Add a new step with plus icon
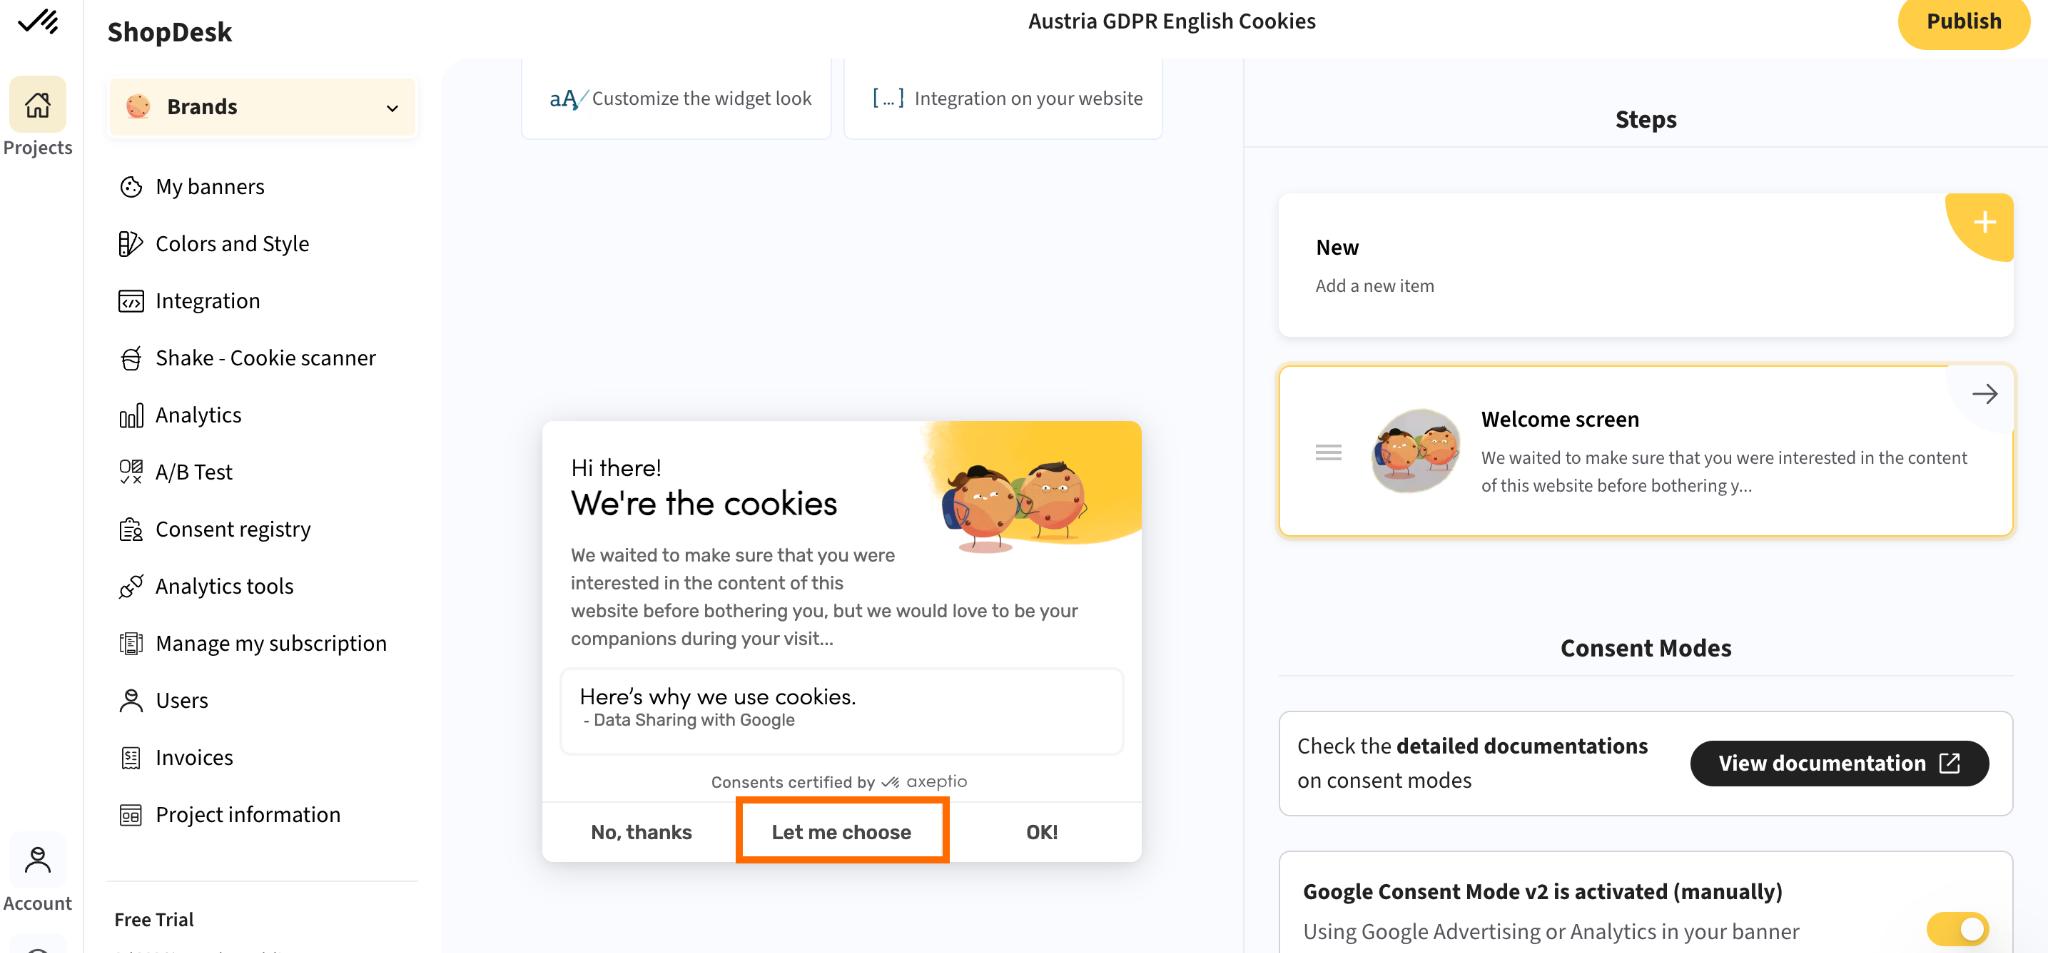 coord(1984,223)
